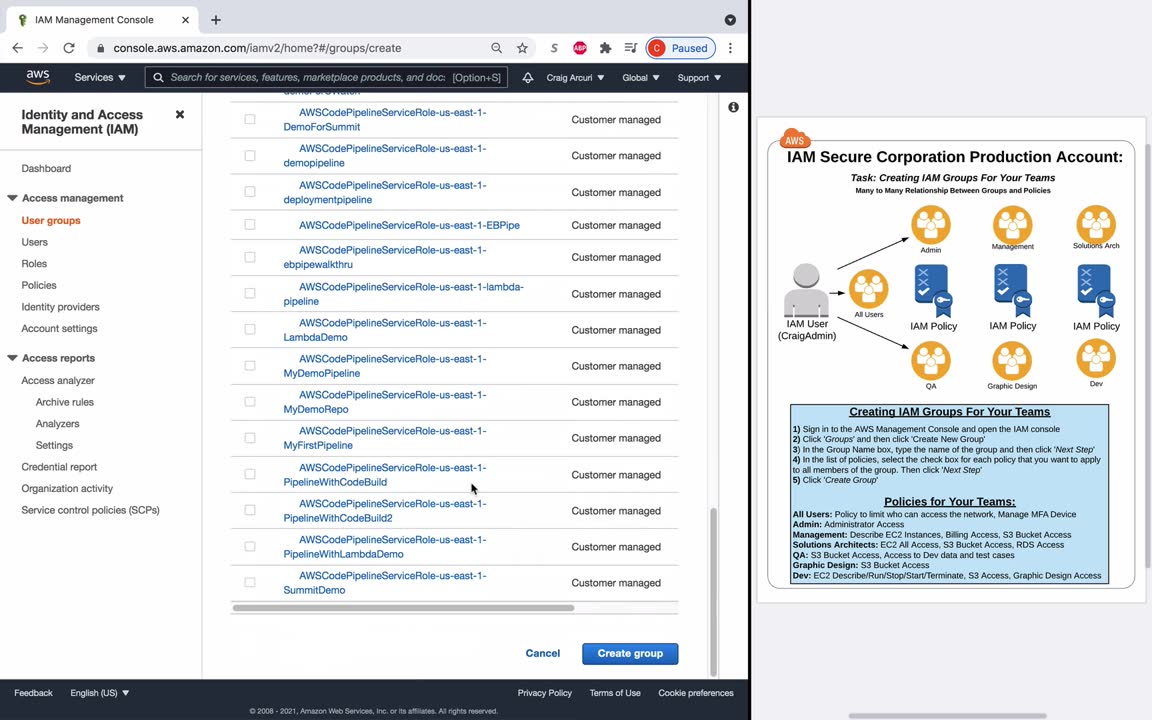Collapse the Access management section
Viewport: 1152px width, 720px height.
pos(12,198)
